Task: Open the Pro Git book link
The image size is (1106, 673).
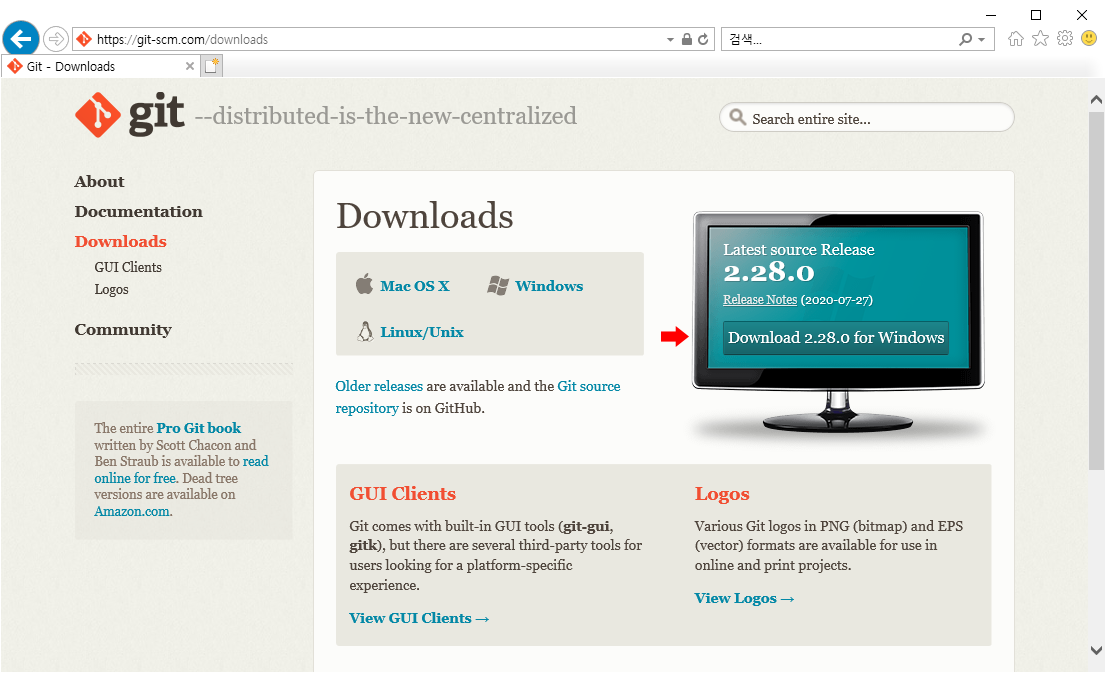Action: point(198,428)
